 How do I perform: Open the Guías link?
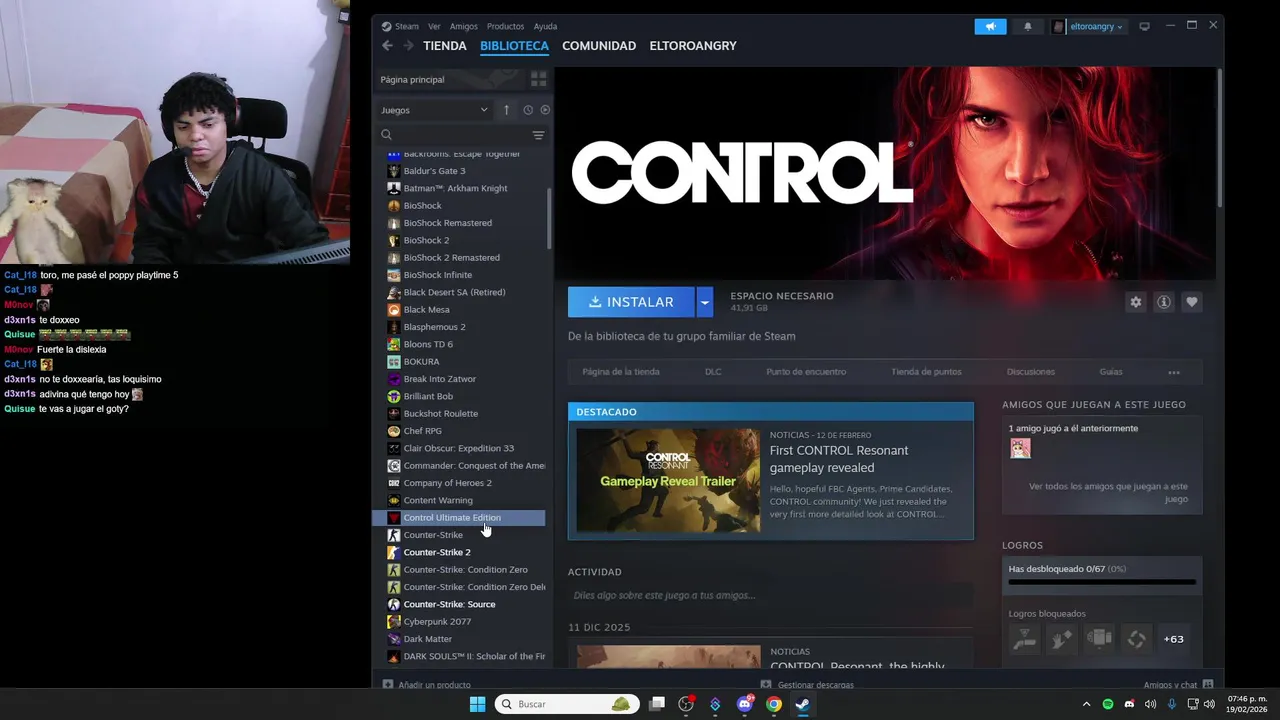1111,372
